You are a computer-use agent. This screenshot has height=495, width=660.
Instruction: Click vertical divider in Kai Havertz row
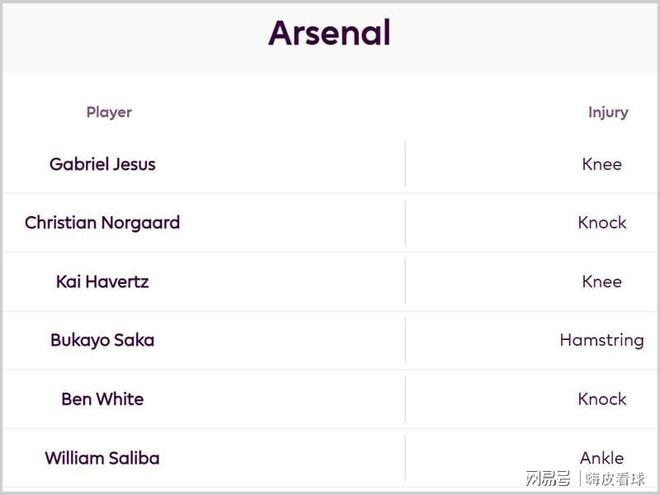pos(405,282)
